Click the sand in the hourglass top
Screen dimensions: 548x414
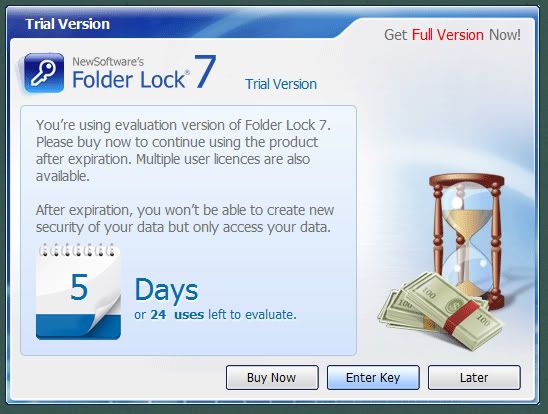tap(467, 219)
